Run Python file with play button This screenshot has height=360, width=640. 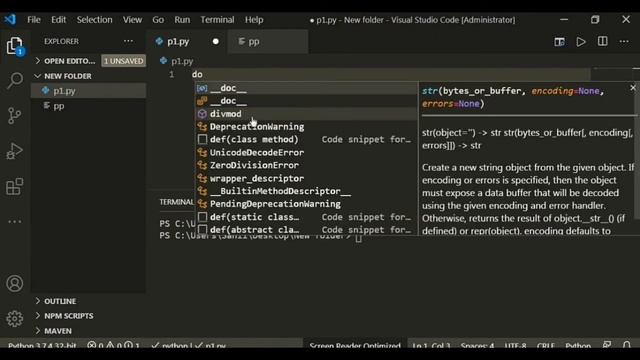tap(581, 42)
